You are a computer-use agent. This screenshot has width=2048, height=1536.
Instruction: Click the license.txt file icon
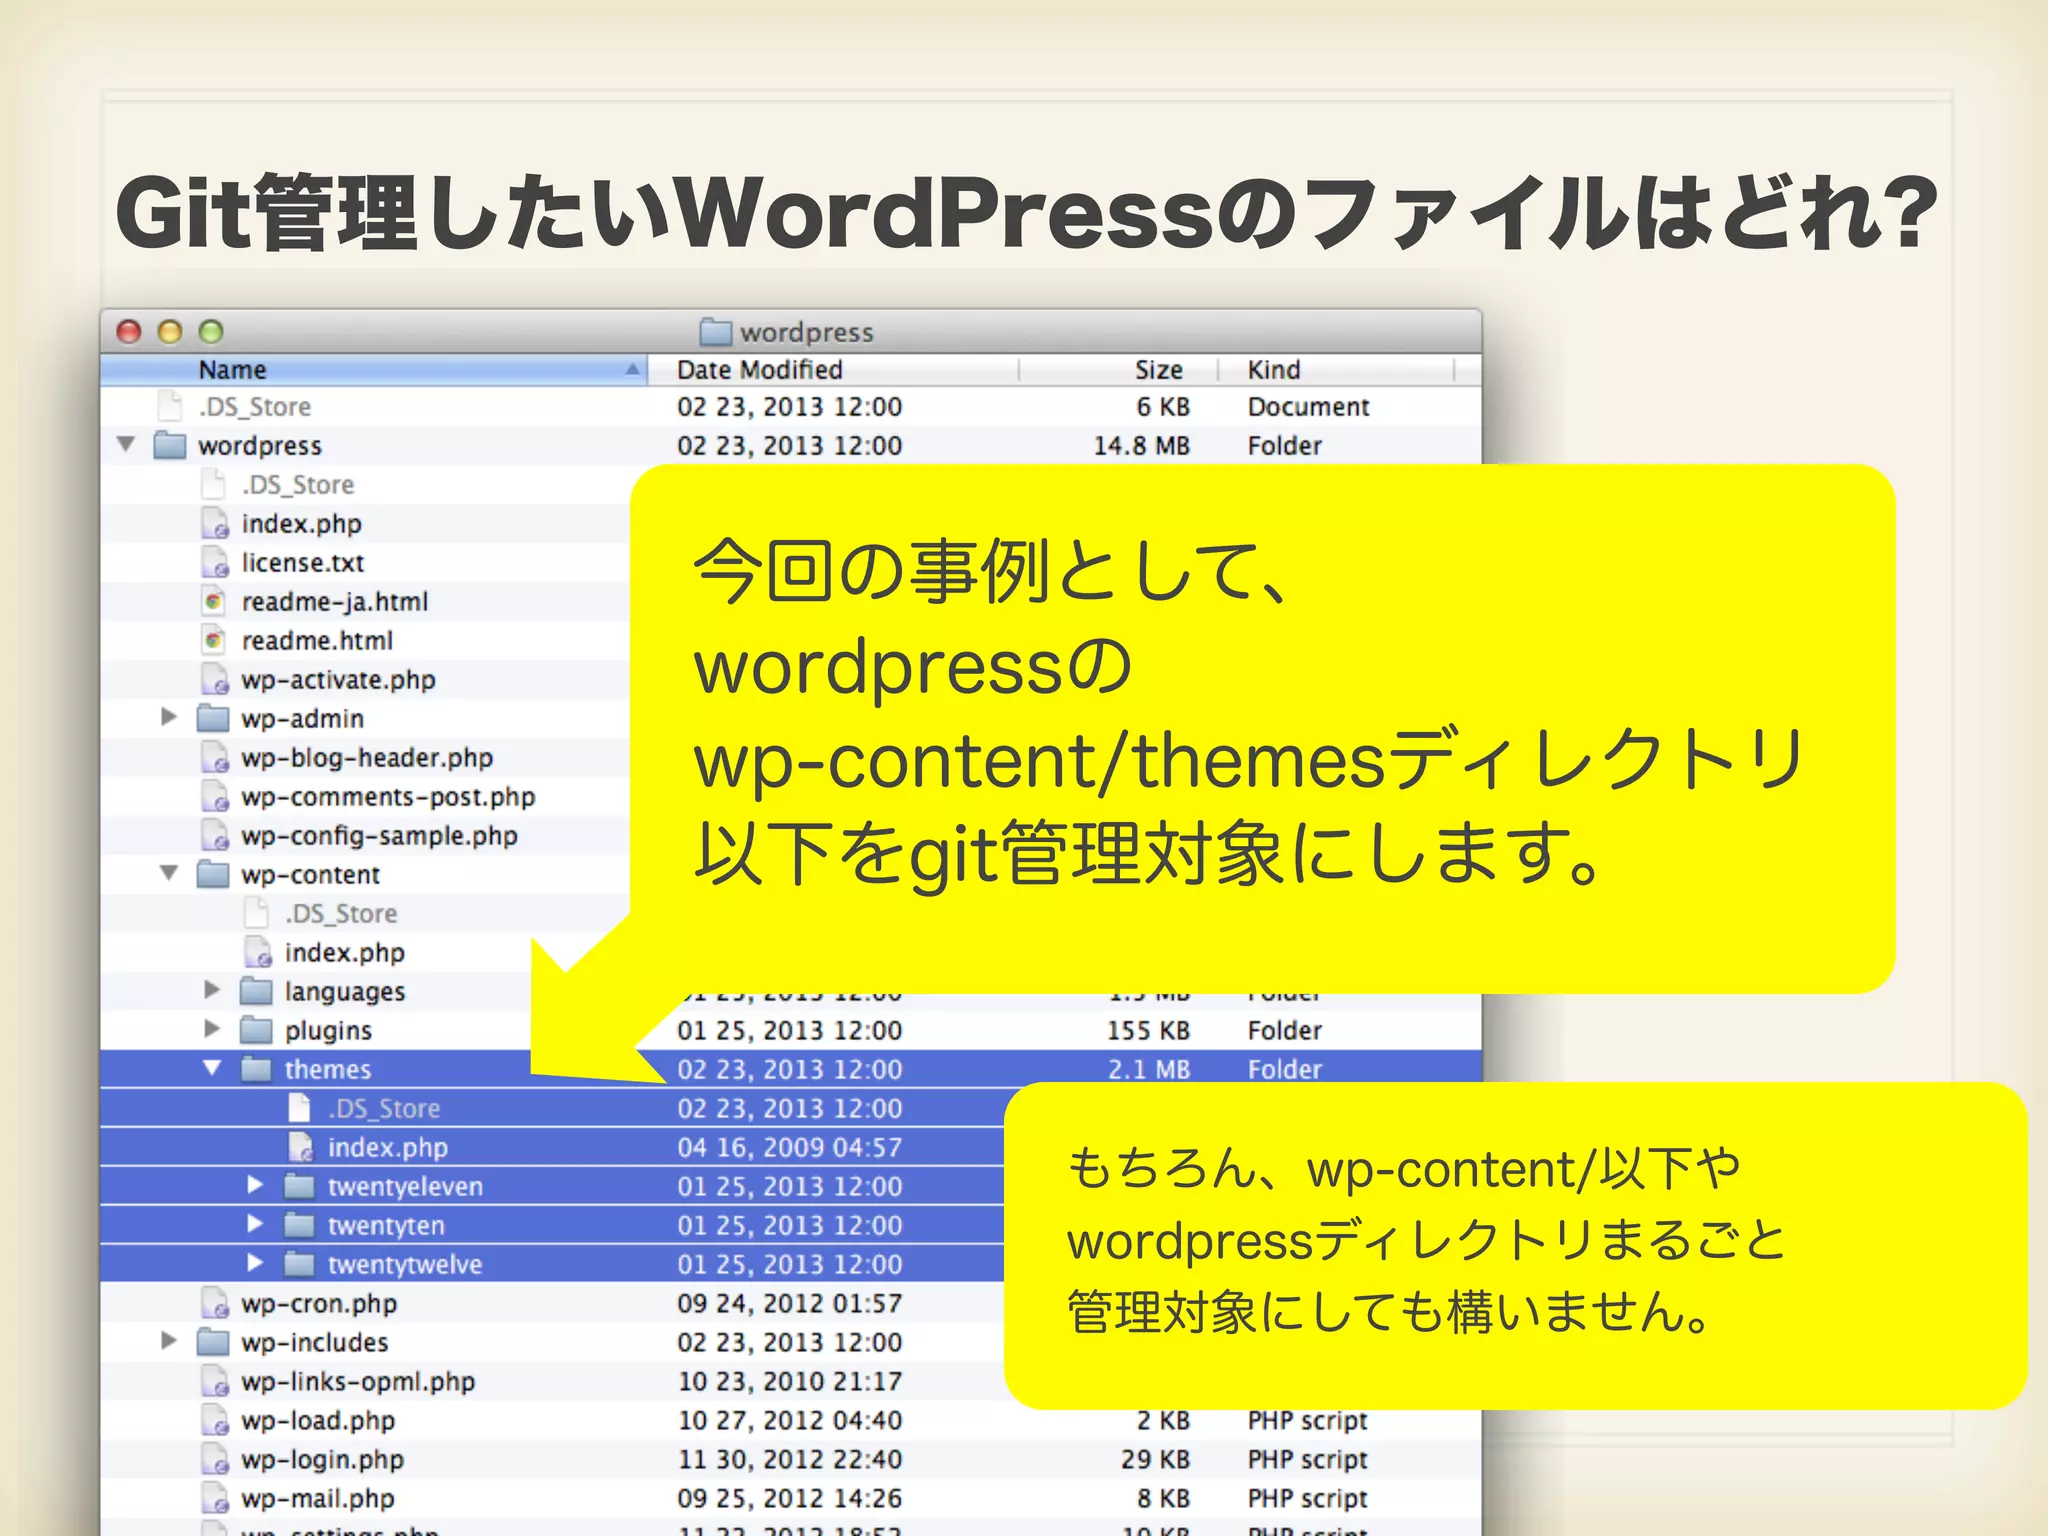click(x=215, y=562)
